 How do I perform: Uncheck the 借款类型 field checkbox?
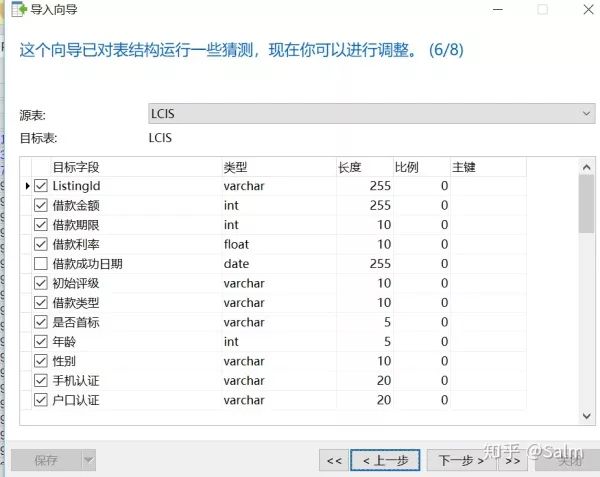click(x=41, y=303)
